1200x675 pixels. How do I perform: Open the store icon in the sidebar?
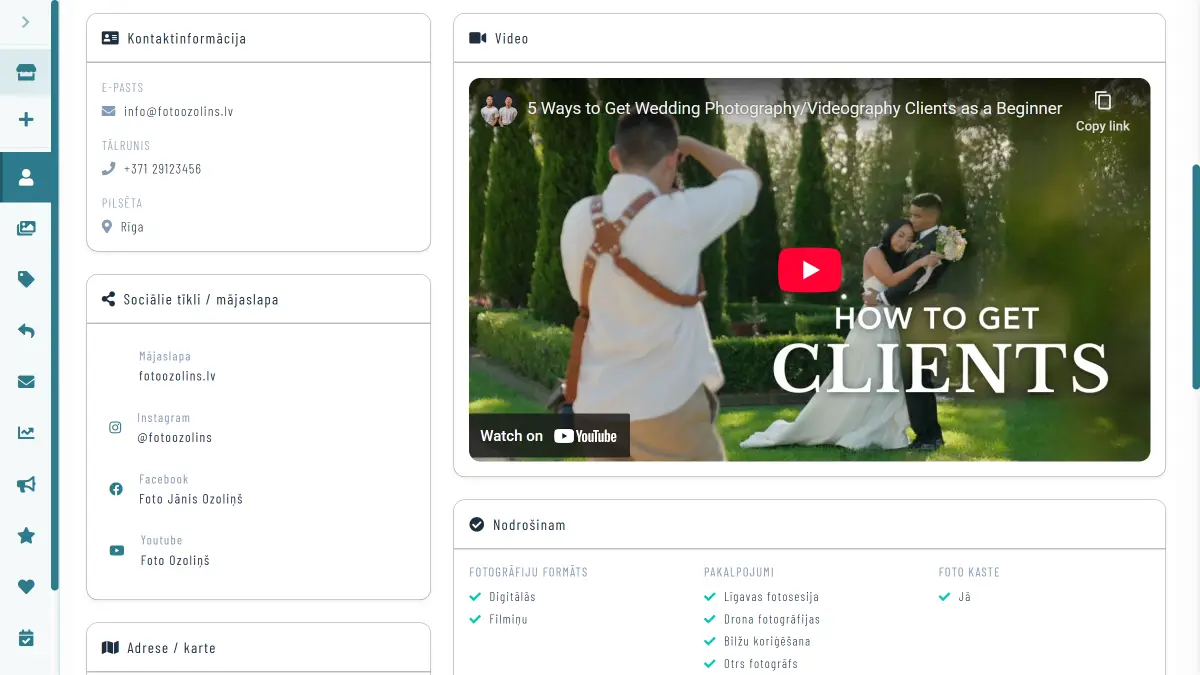coord(26,72)
